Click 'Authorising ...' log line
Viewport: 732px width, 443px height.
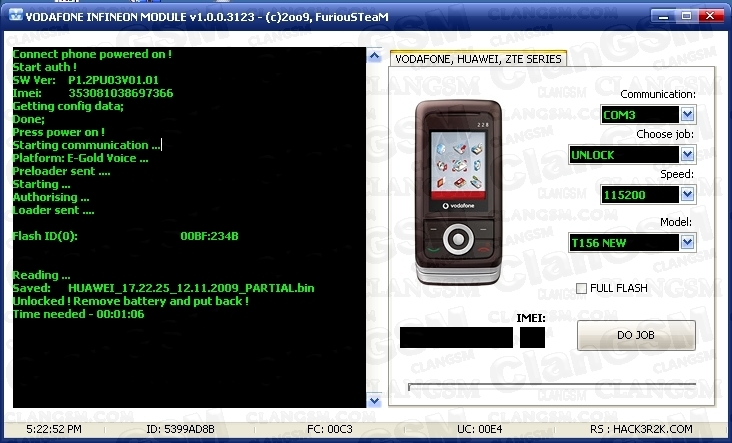pyautogui.click(x=51, y=197)
